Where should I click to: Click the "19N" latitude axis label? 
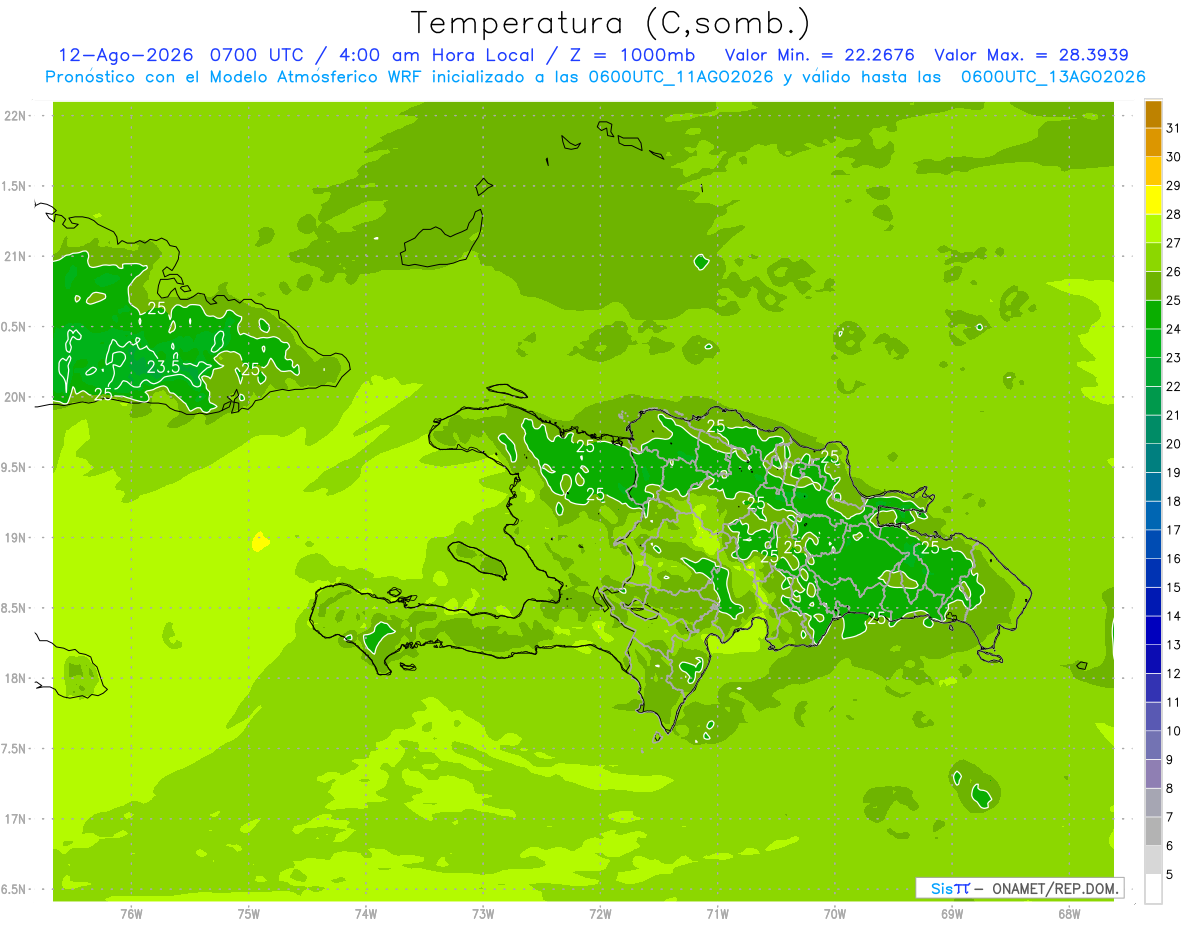tap(17, 538)
